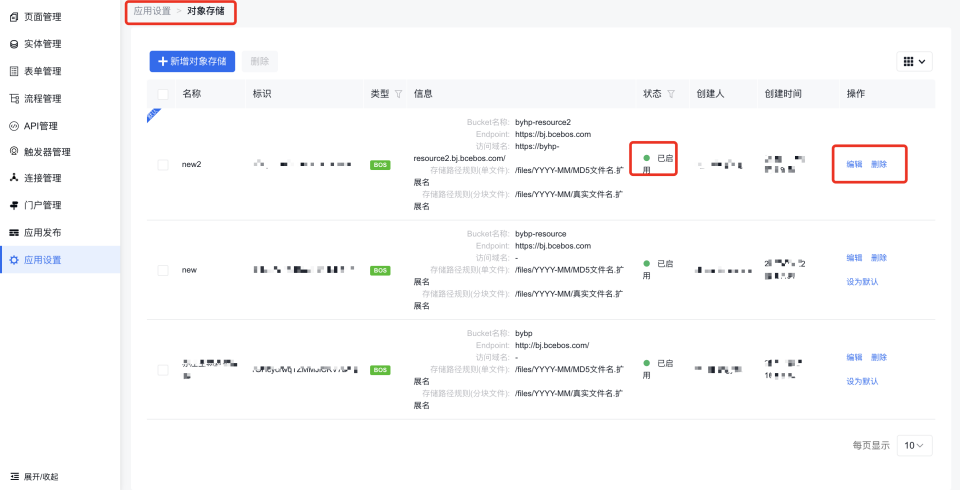Select the checkbox for bybp-resource row
This screenshot has height=490, width=960.
(163, 270)
